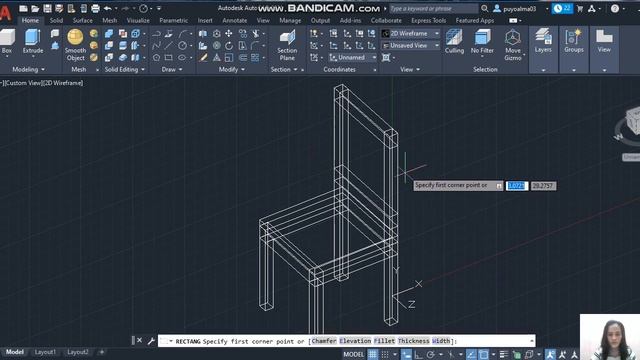This screenshot has height=360, width=640.
Task: Click the Rotate tool in Modify panel
Action: (x=229, y=46)
